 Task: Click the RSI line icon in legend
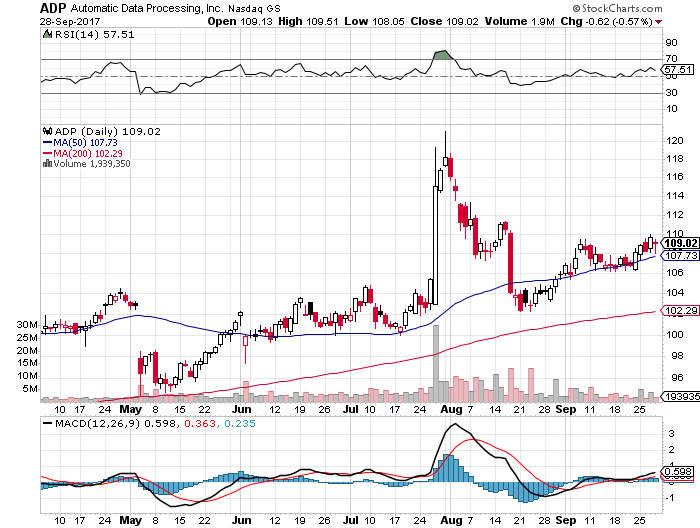coord(46,34)
